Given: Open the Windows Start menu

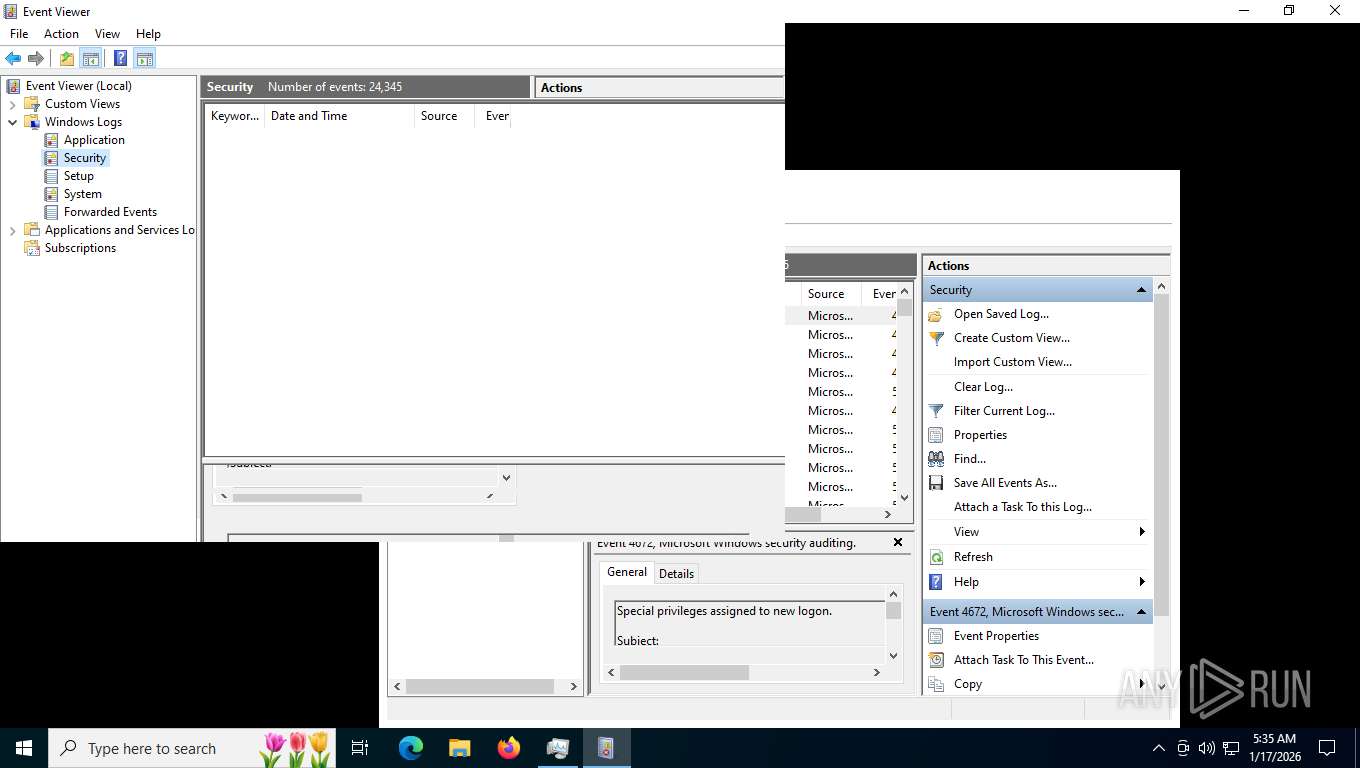Looking at the screenshot, I should (x=24, y=748).
